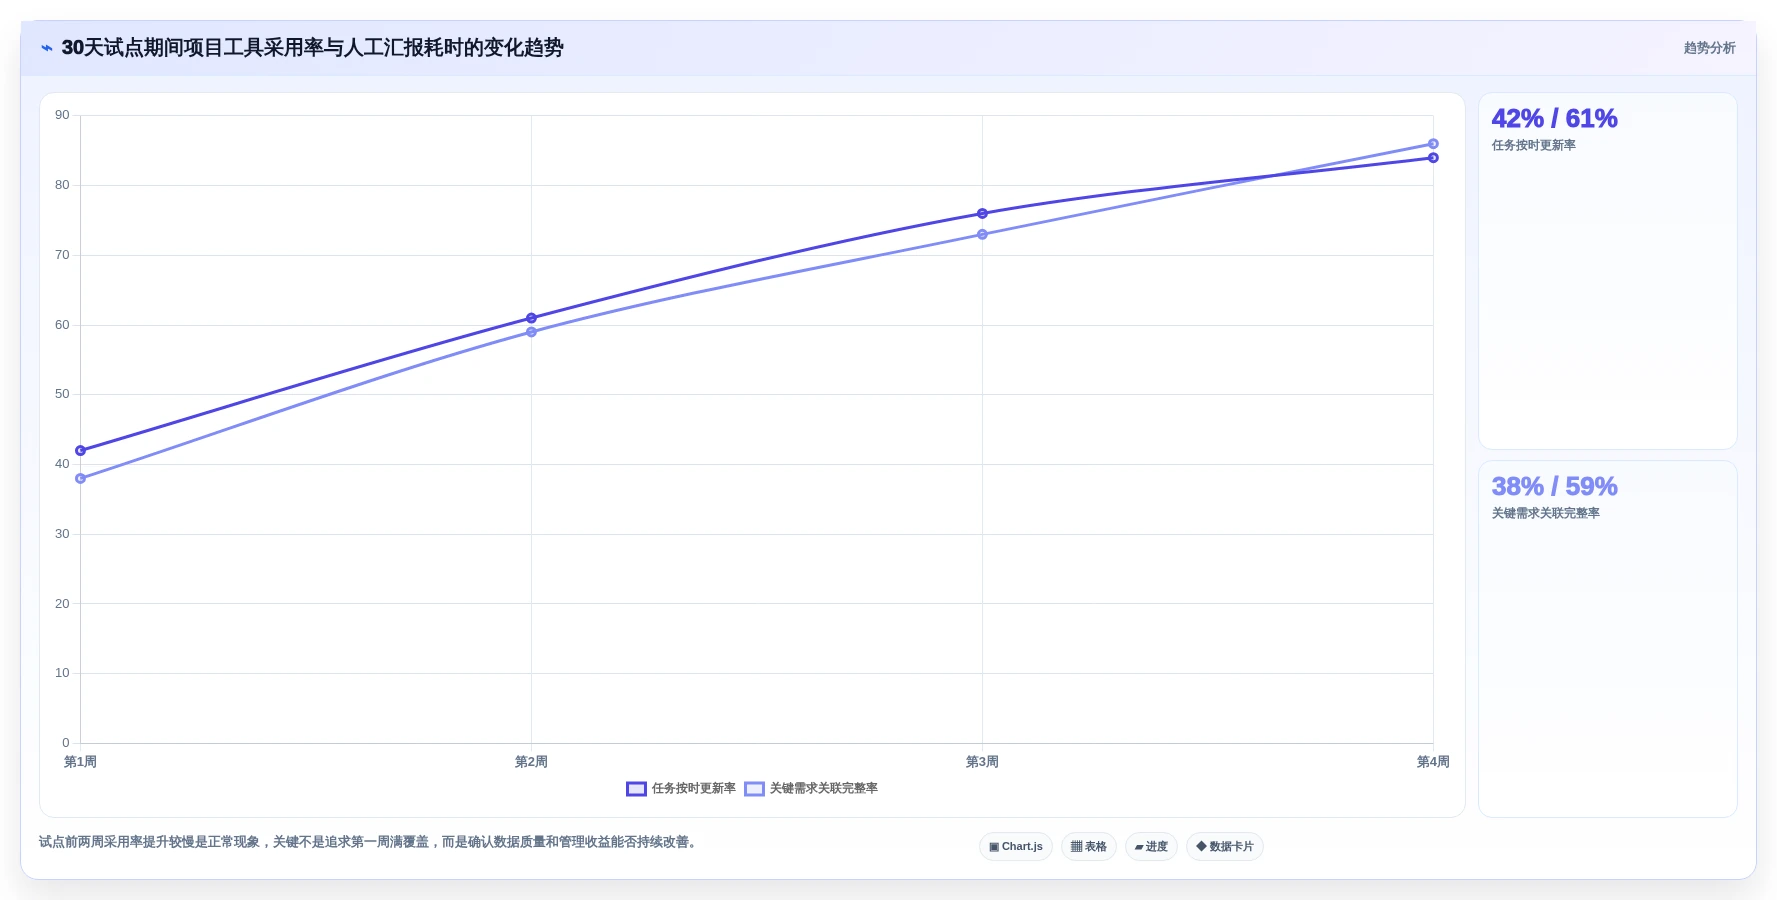Click the footnote starting 试点前两周采用率提升较慢
Image resolution: width=1777 pixels, height=900 pixels.
pos(368,842)
